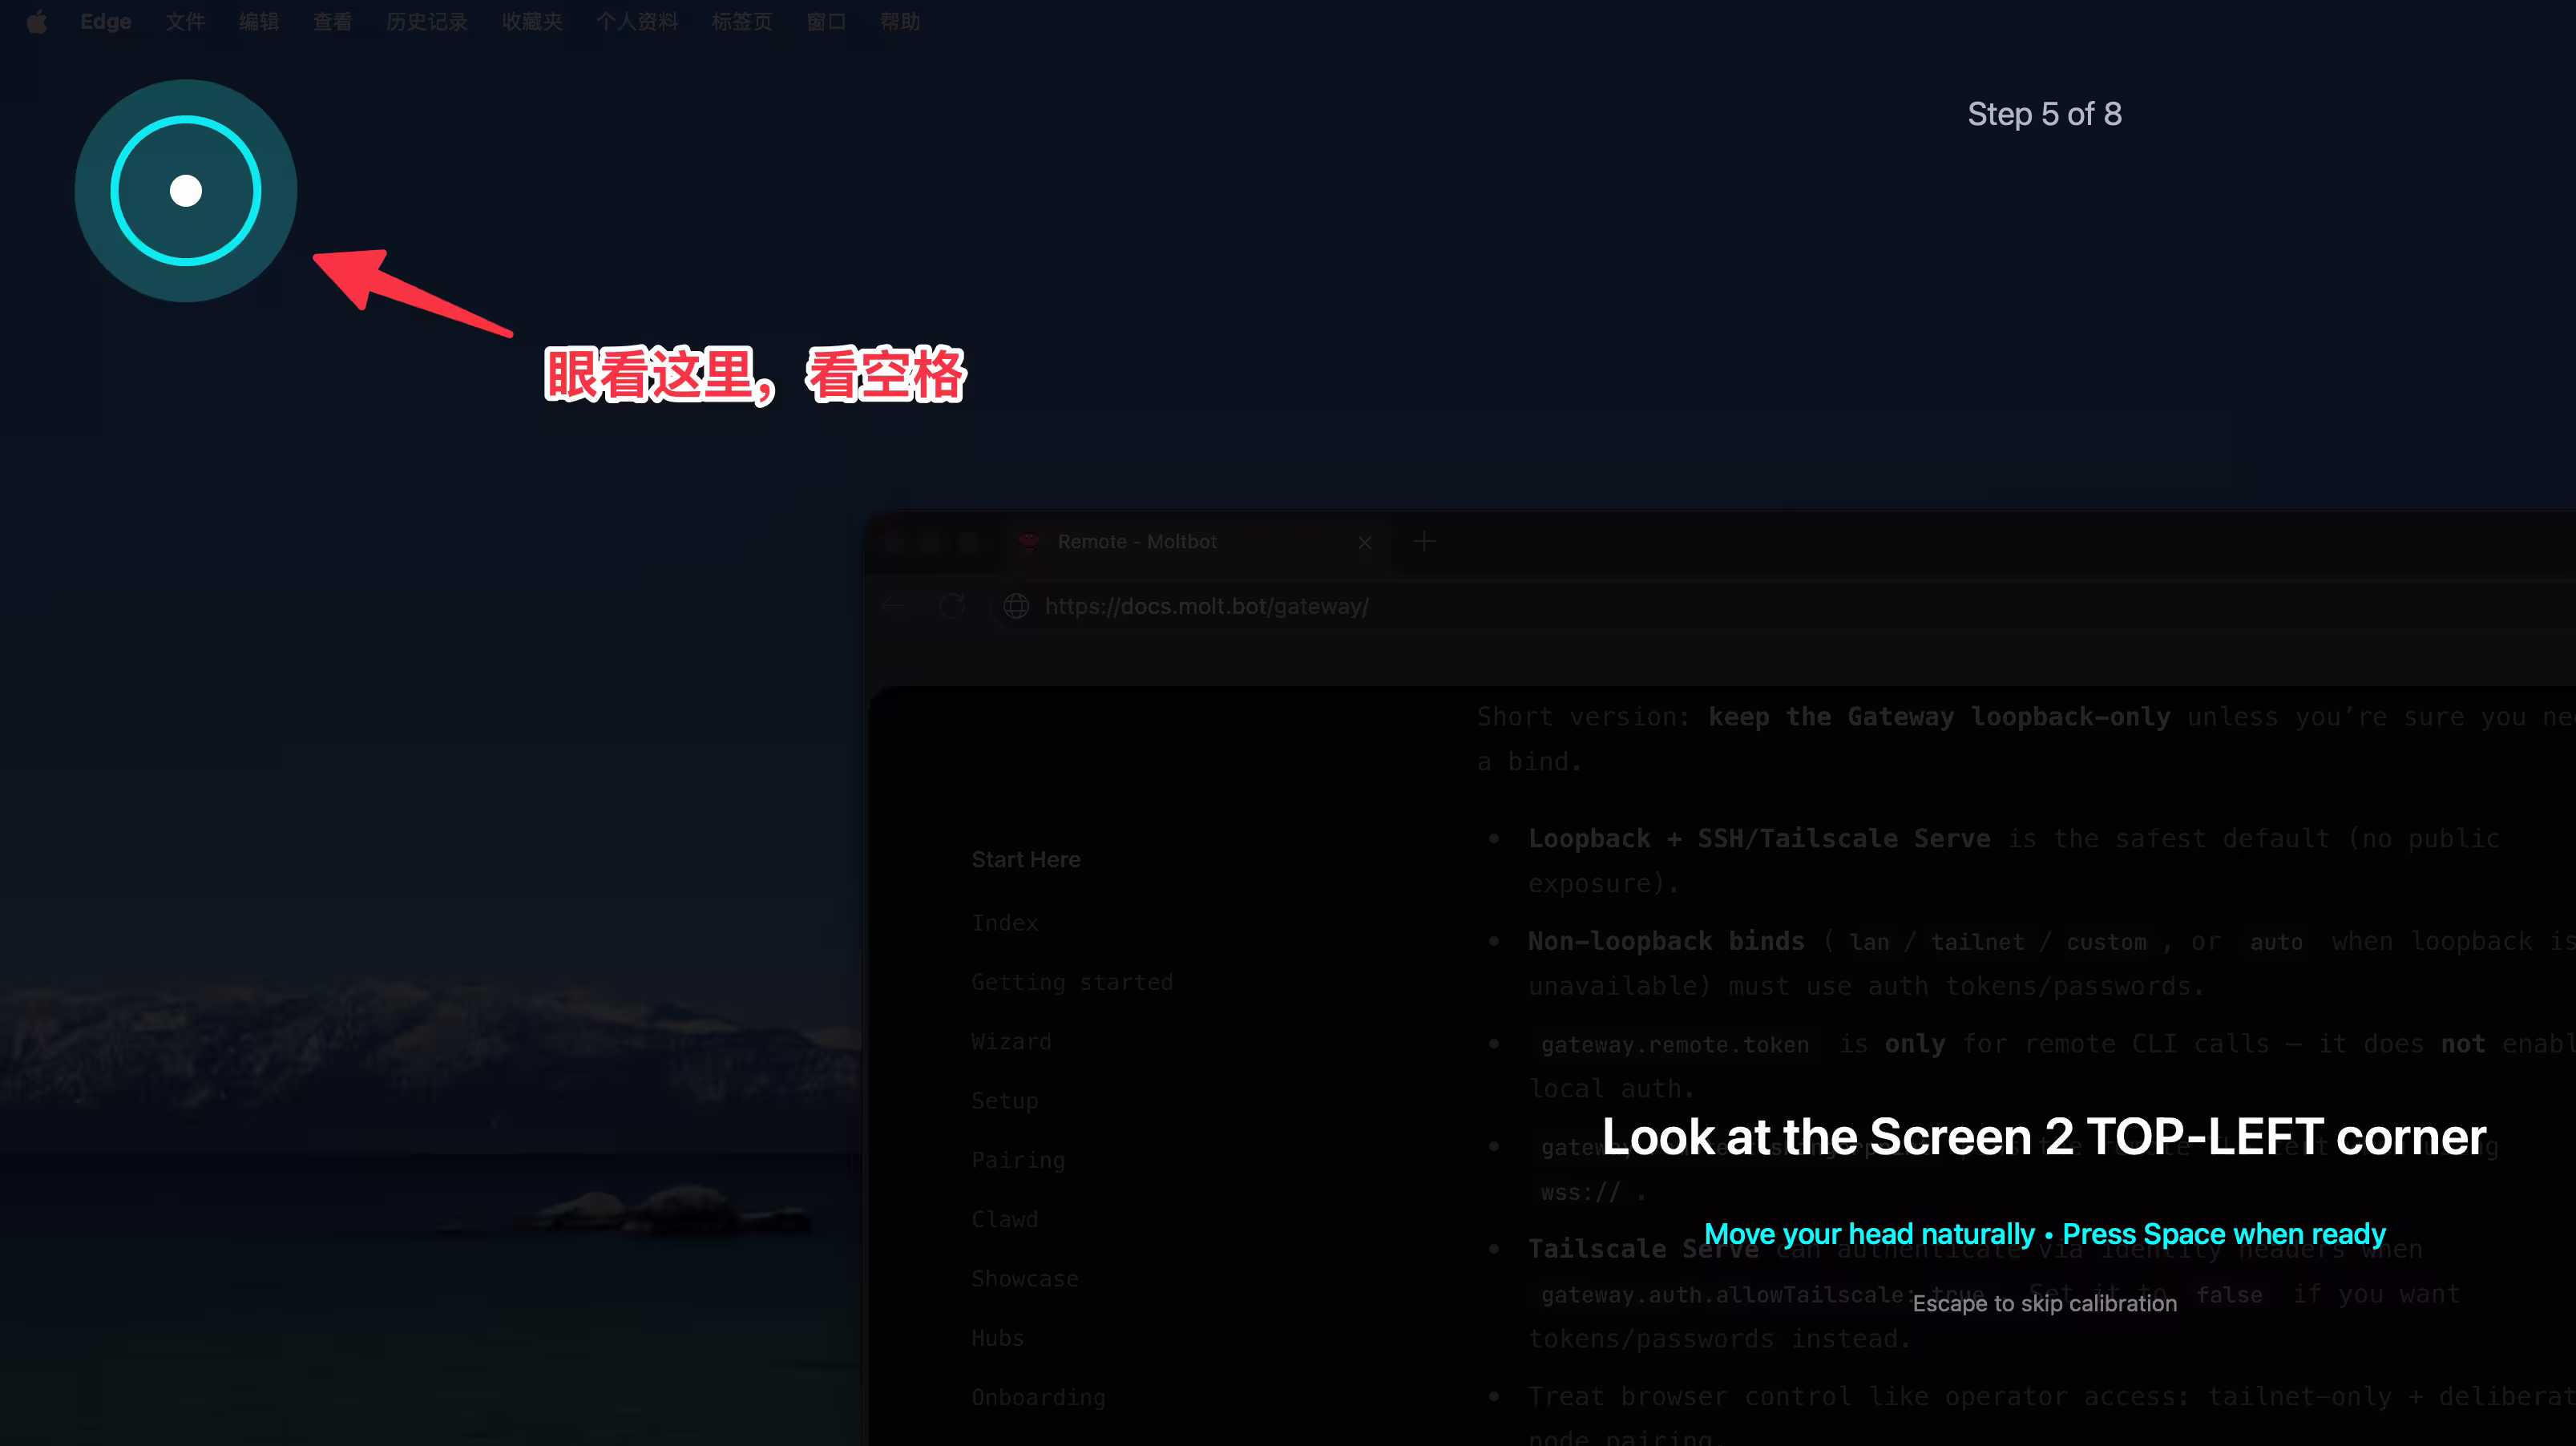Close the Remote - Moltbot tab

pos(1365,542)
